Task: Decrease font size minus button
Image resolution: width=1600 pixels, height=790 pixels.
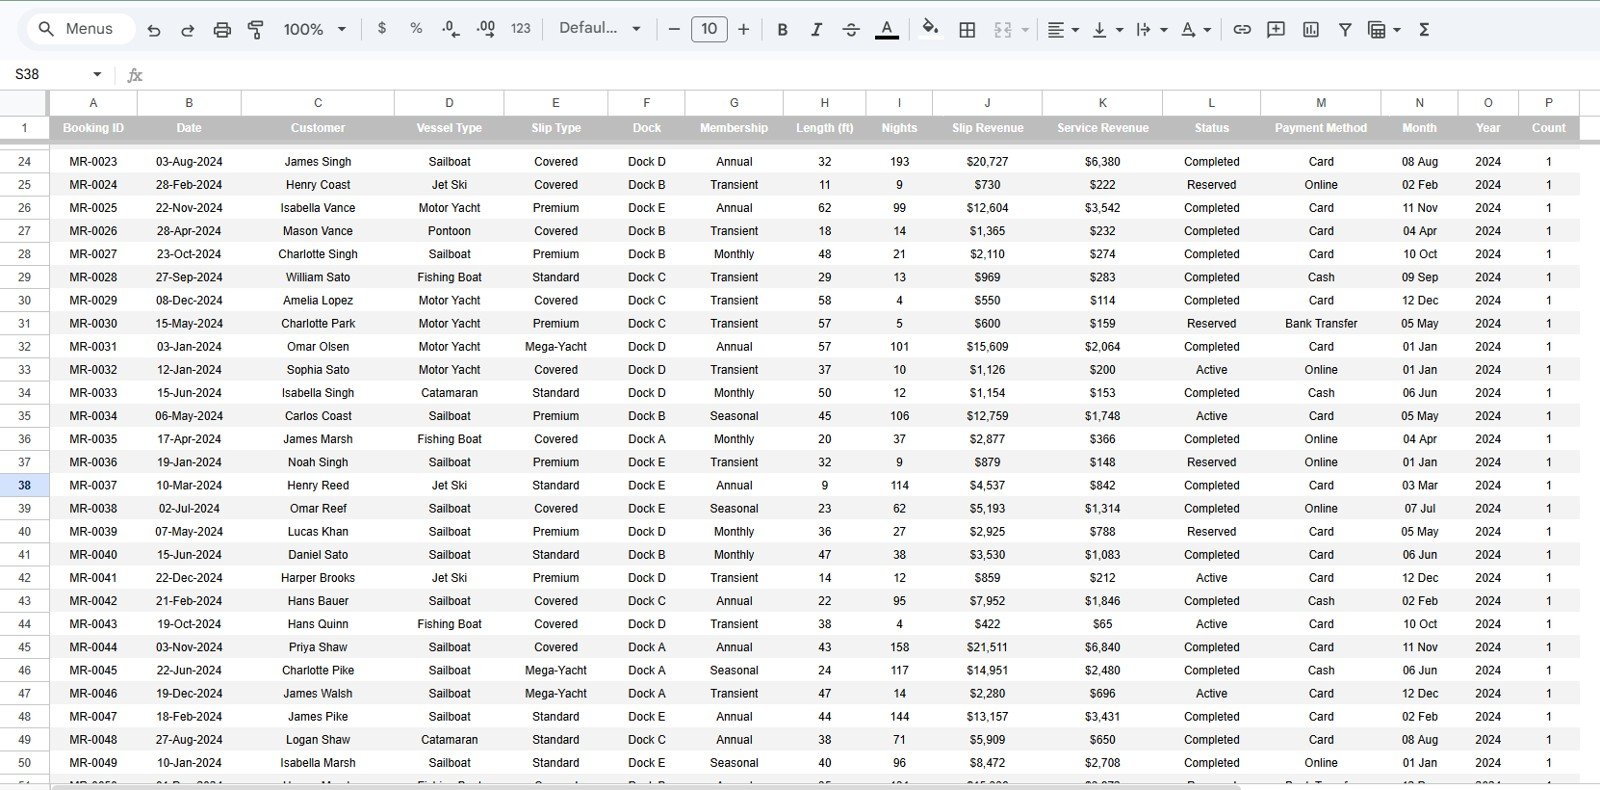Action: (674, 29)
